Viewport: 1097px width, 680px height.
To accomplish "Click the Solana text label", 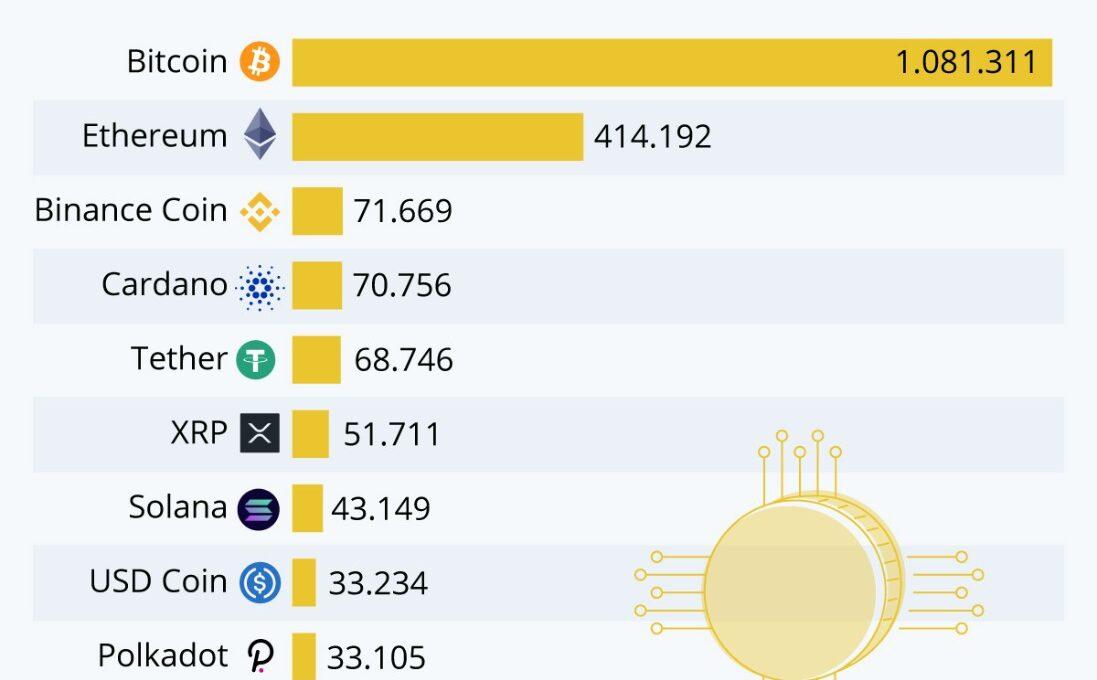I will pos(178,508).
